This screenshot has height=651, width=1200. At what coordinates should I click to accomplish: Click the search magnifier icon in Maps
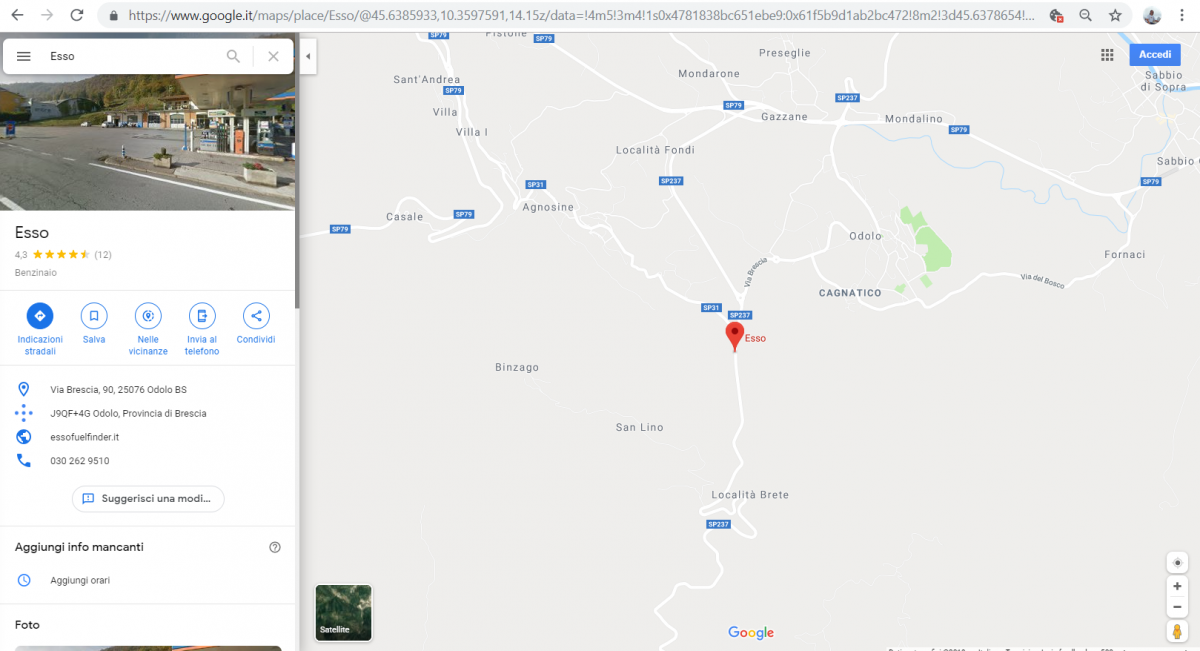click(x=233, y=56)
